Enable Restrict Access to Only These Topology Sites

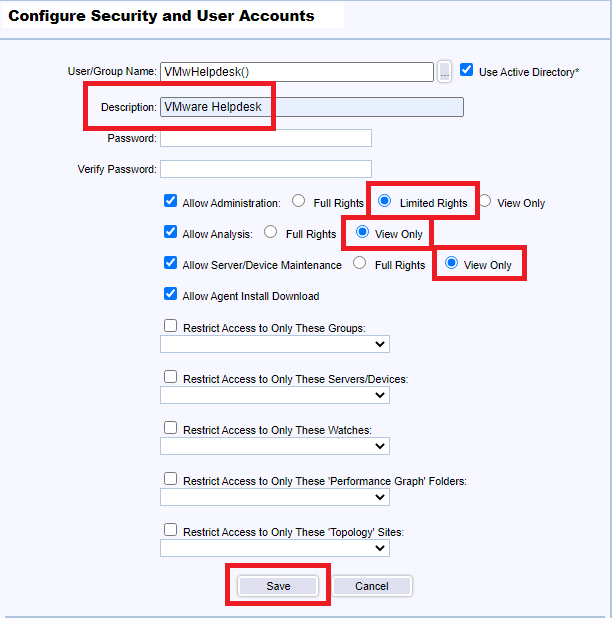point(171,530)
